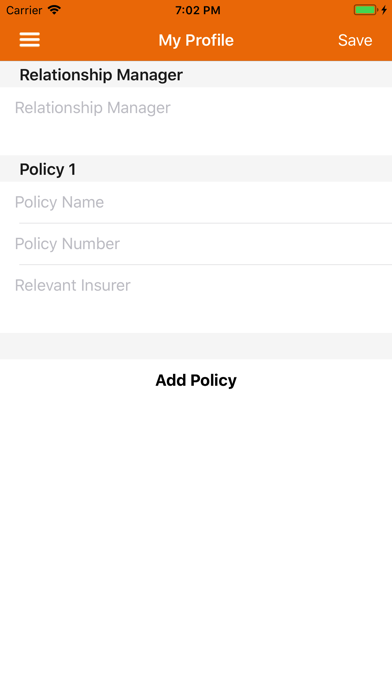
Task: Select the Policy 1 section header
Action: click(x=196, y=169)
